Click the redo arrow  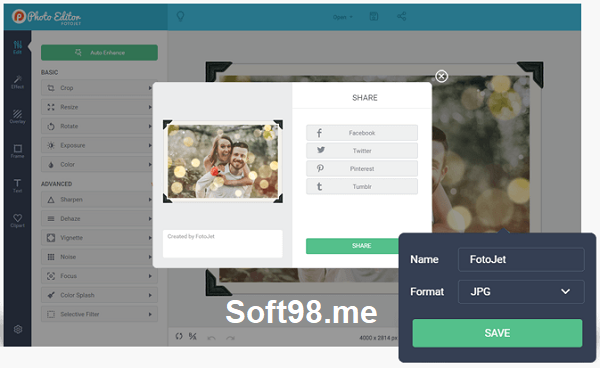tap(230, 338)
